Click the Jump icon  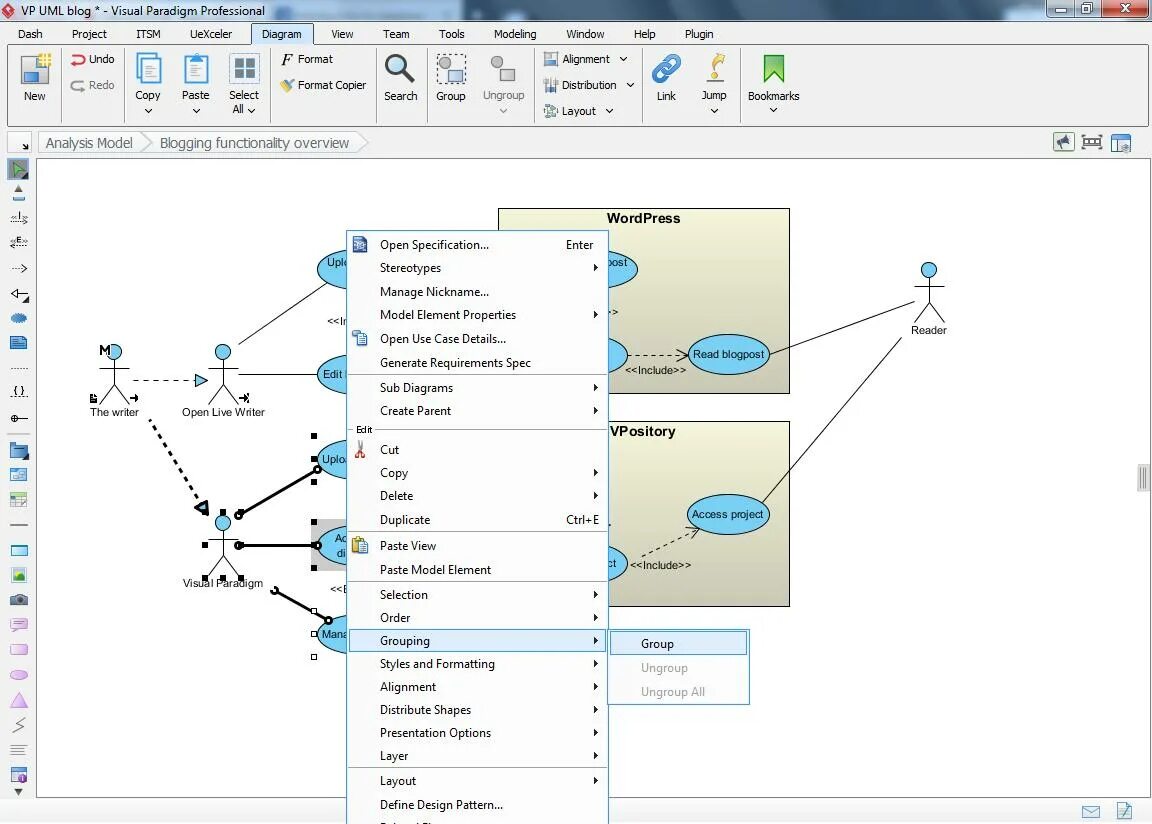point(714,68)
